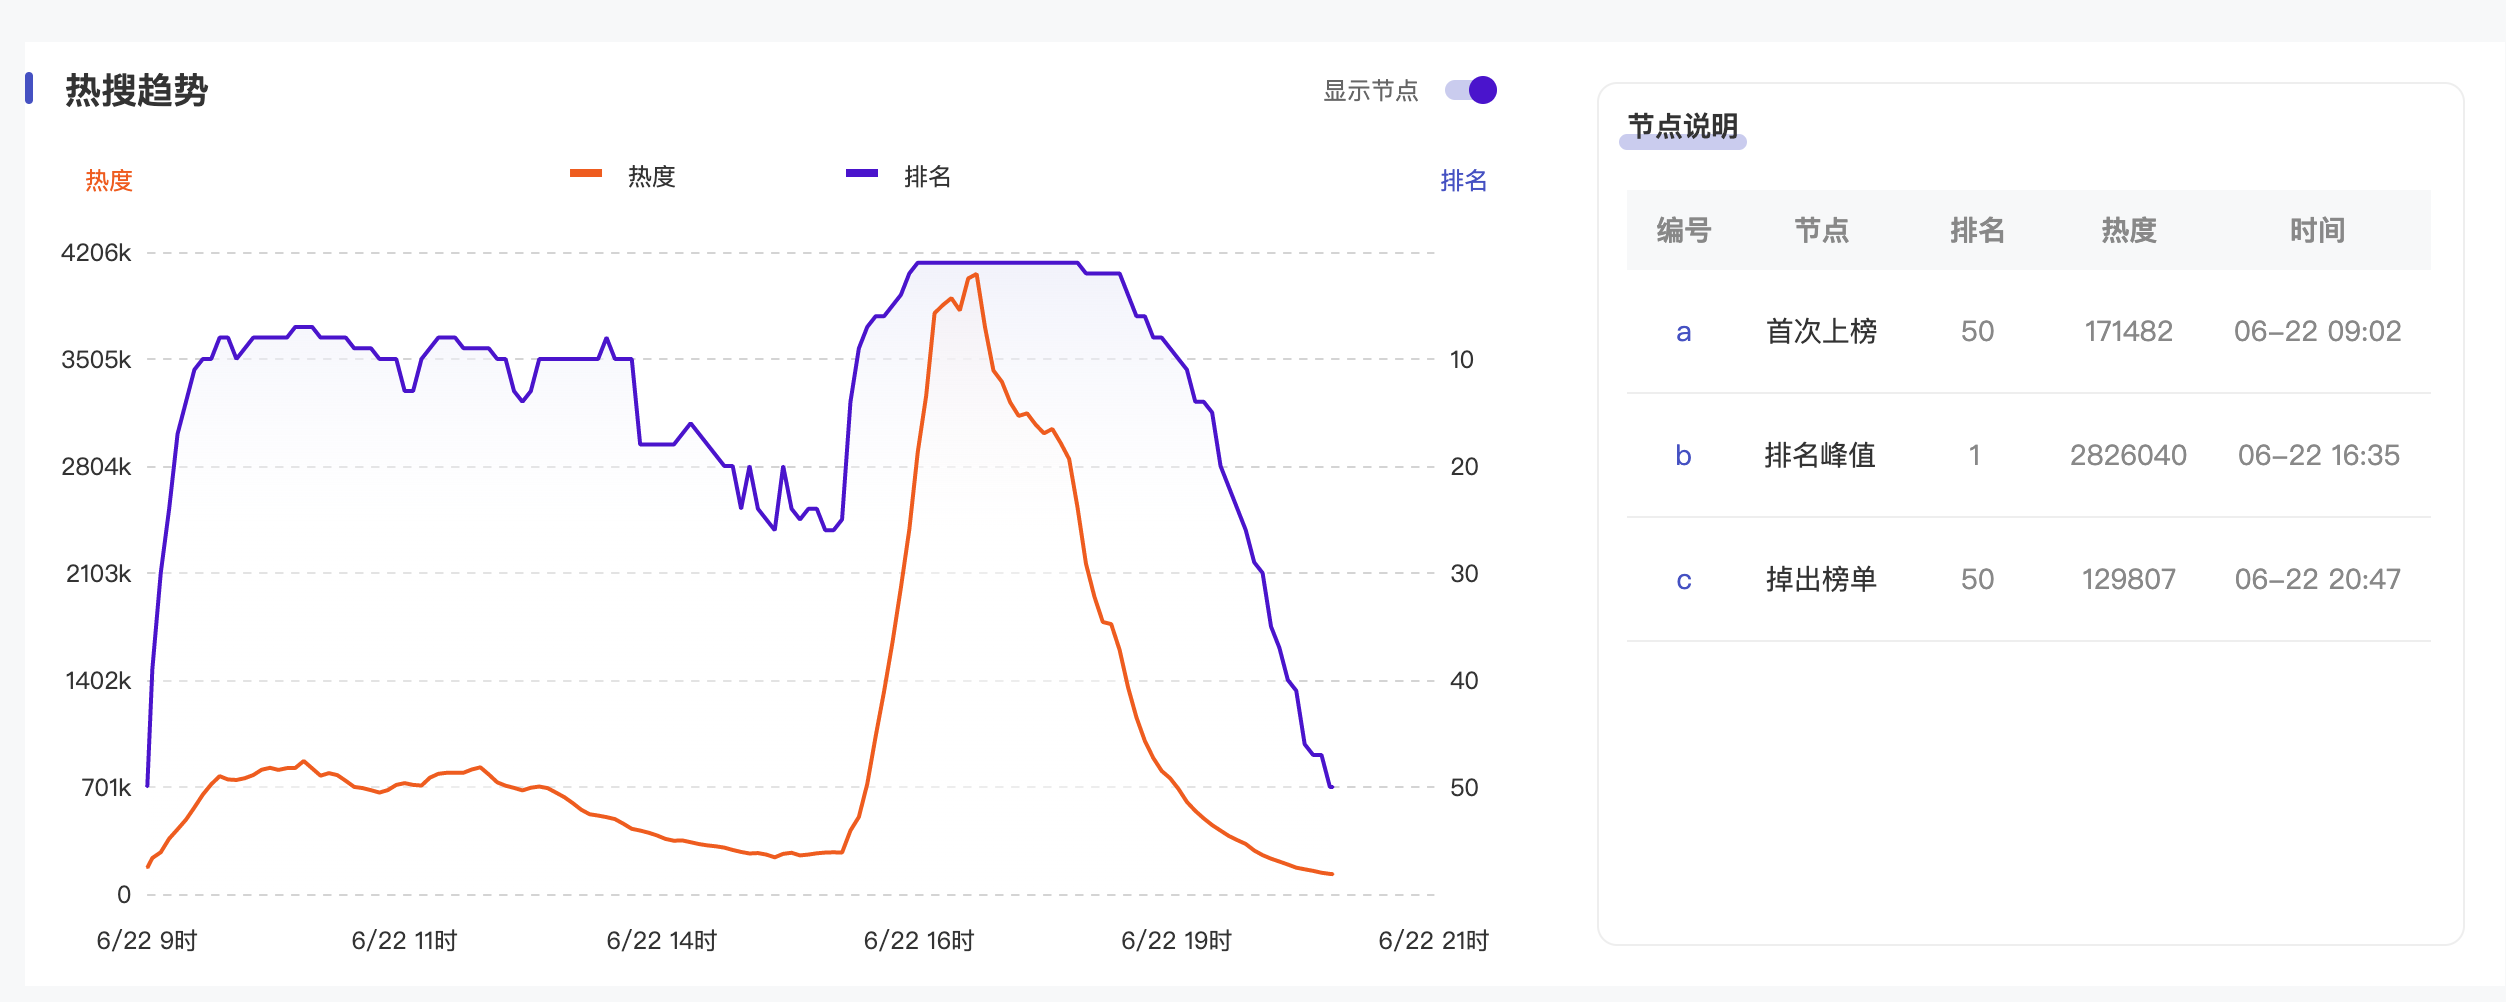Click the rank axis label 50

pyautogui.click(x=1464, y=788)
